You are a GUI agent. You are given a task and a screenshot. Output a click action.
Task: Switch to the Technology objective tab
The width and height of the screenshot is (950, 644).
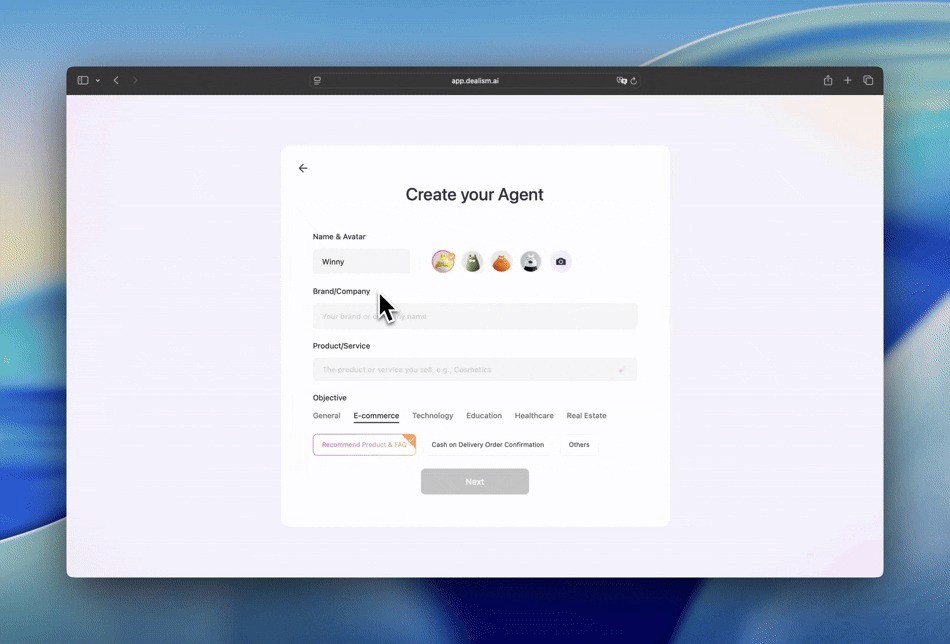point(433,416)
